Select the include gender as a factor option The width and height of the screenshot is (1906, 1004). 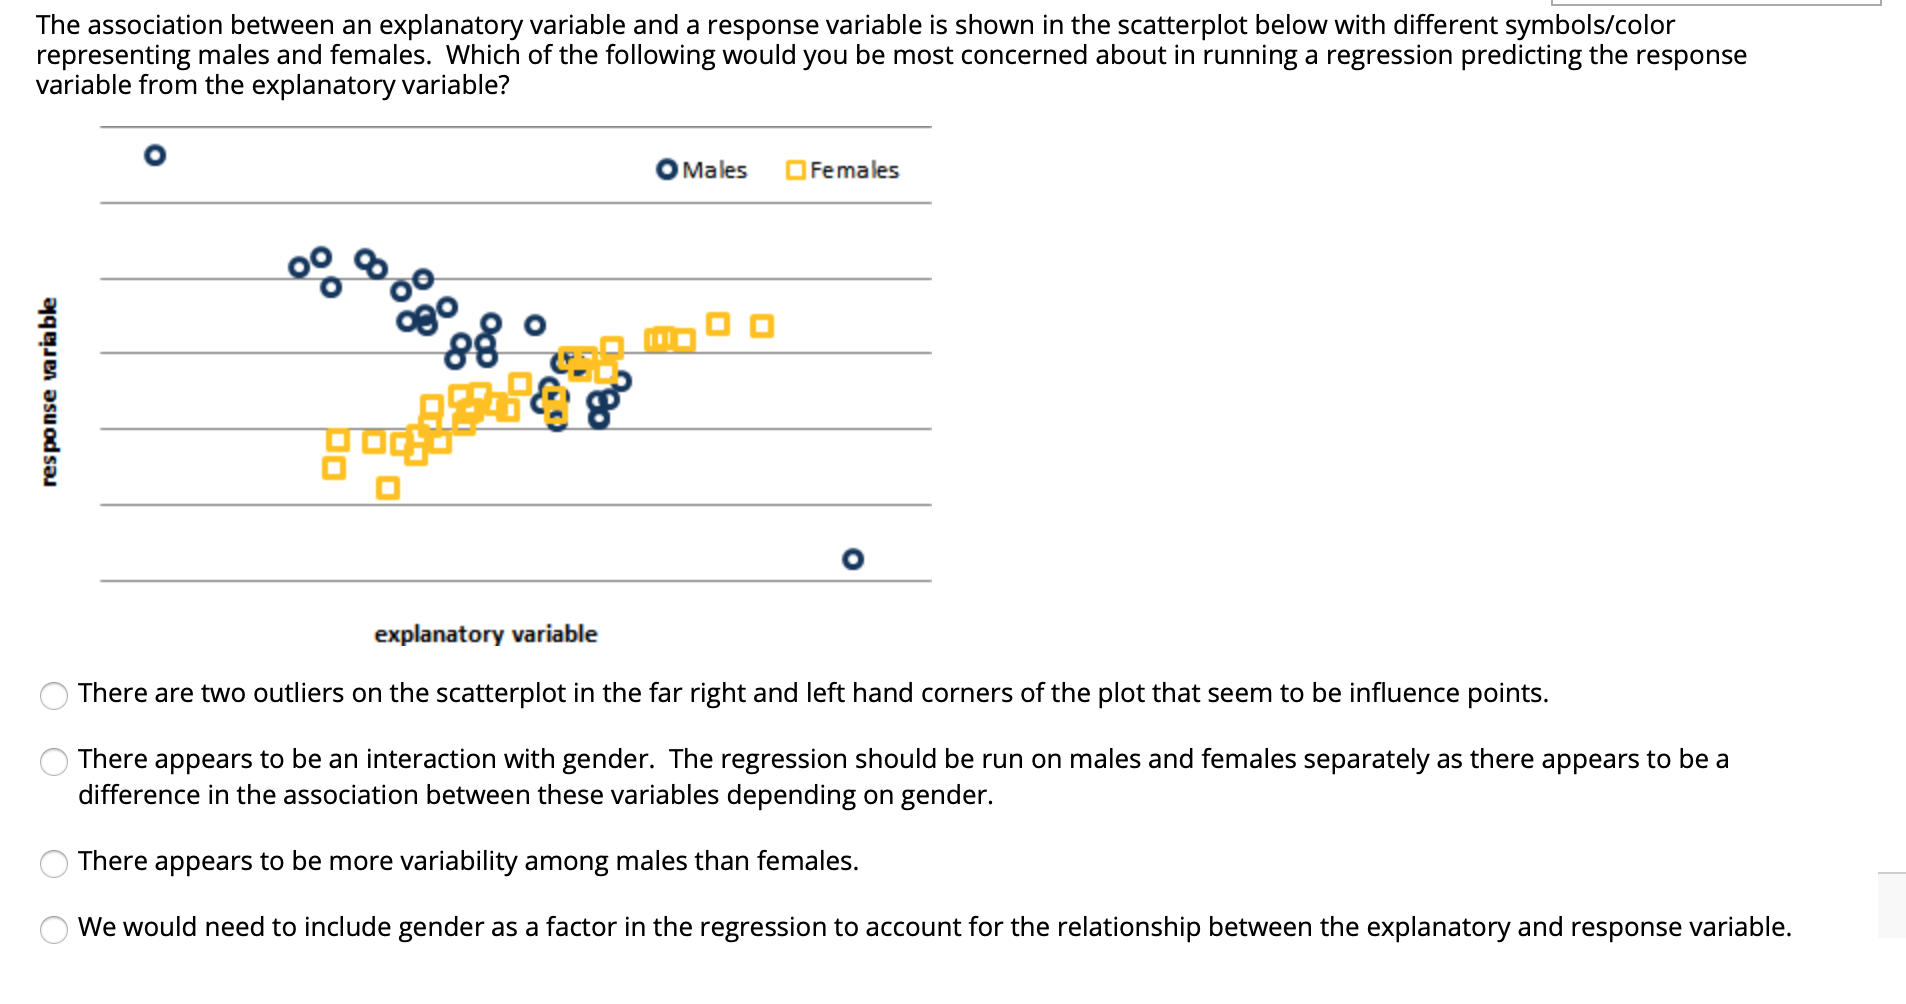pyautogui.click(x=53, y=930)
